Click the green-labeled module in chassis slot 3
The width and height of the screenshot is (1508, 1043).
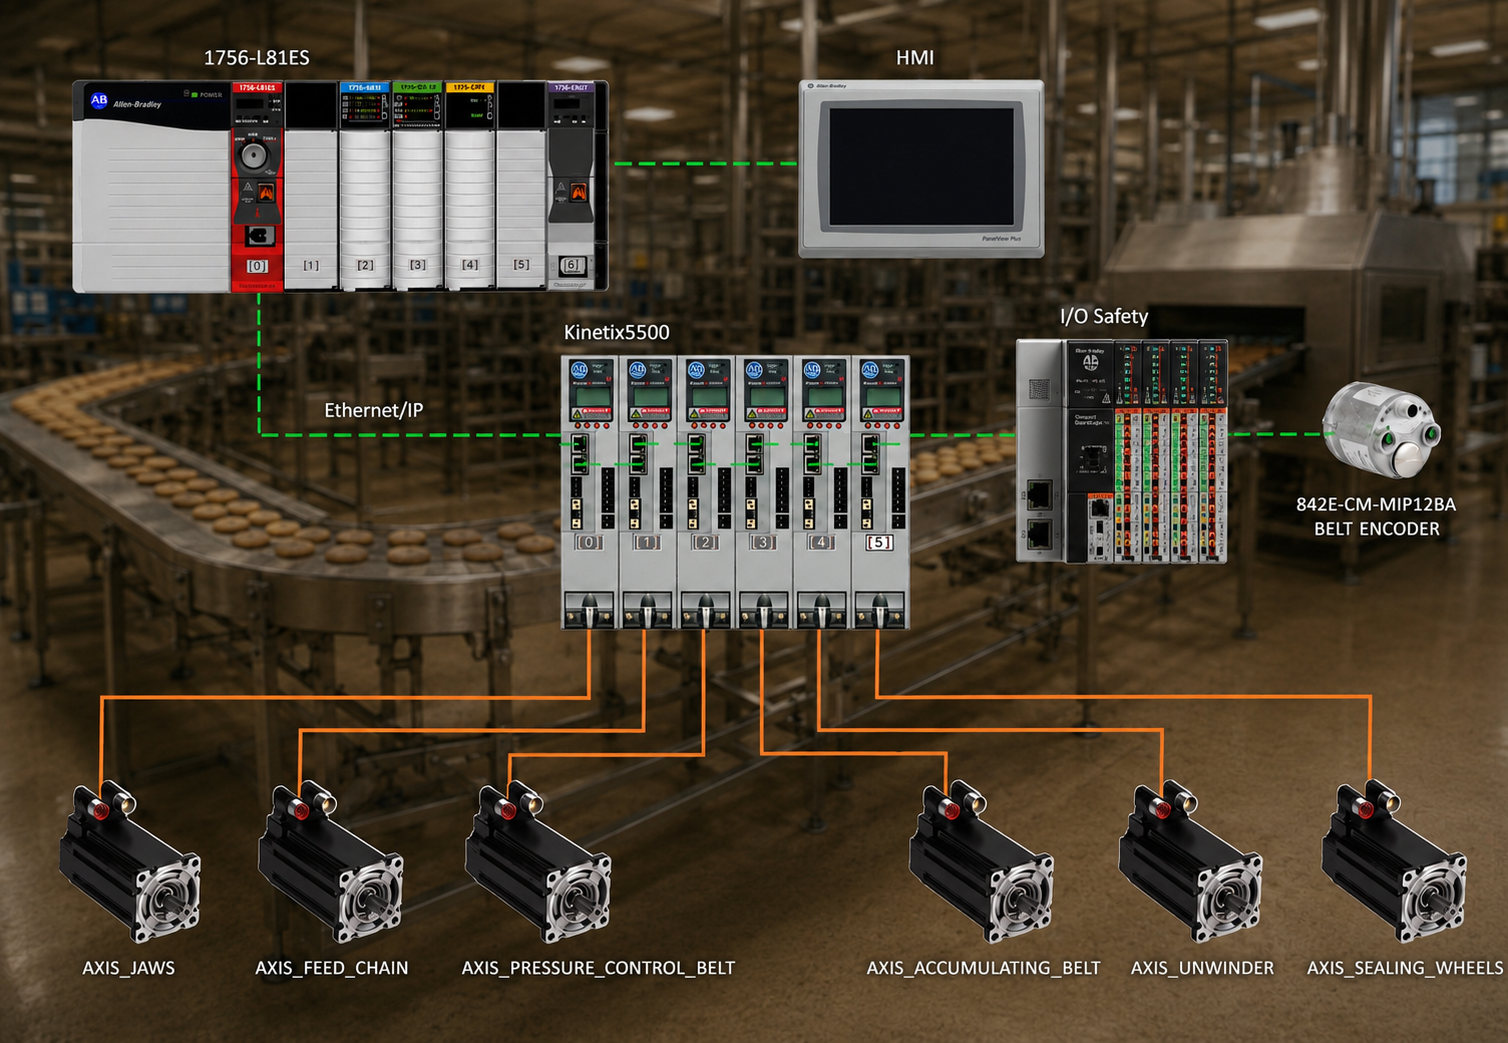click(x=417, y=185)
